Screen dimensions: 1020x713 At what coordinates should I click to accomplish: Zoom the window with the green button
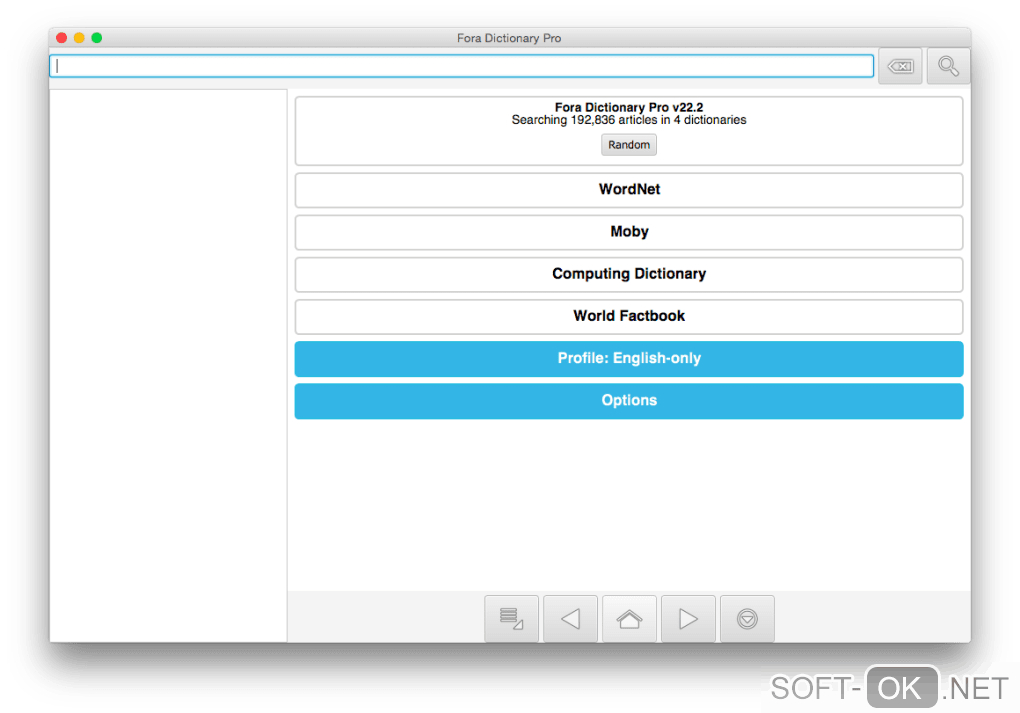pos(97,38)
